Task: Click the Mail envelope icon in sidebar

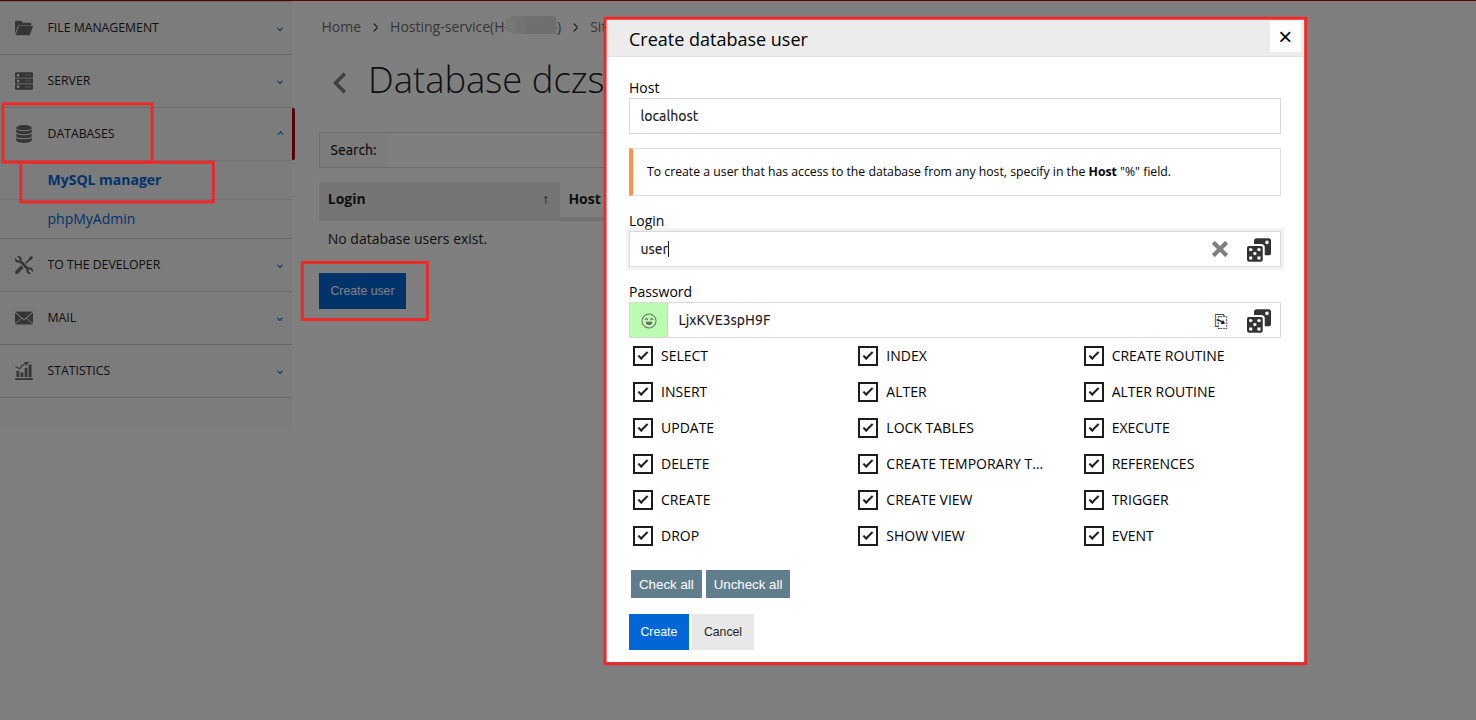Action: [x=24, y=318]
